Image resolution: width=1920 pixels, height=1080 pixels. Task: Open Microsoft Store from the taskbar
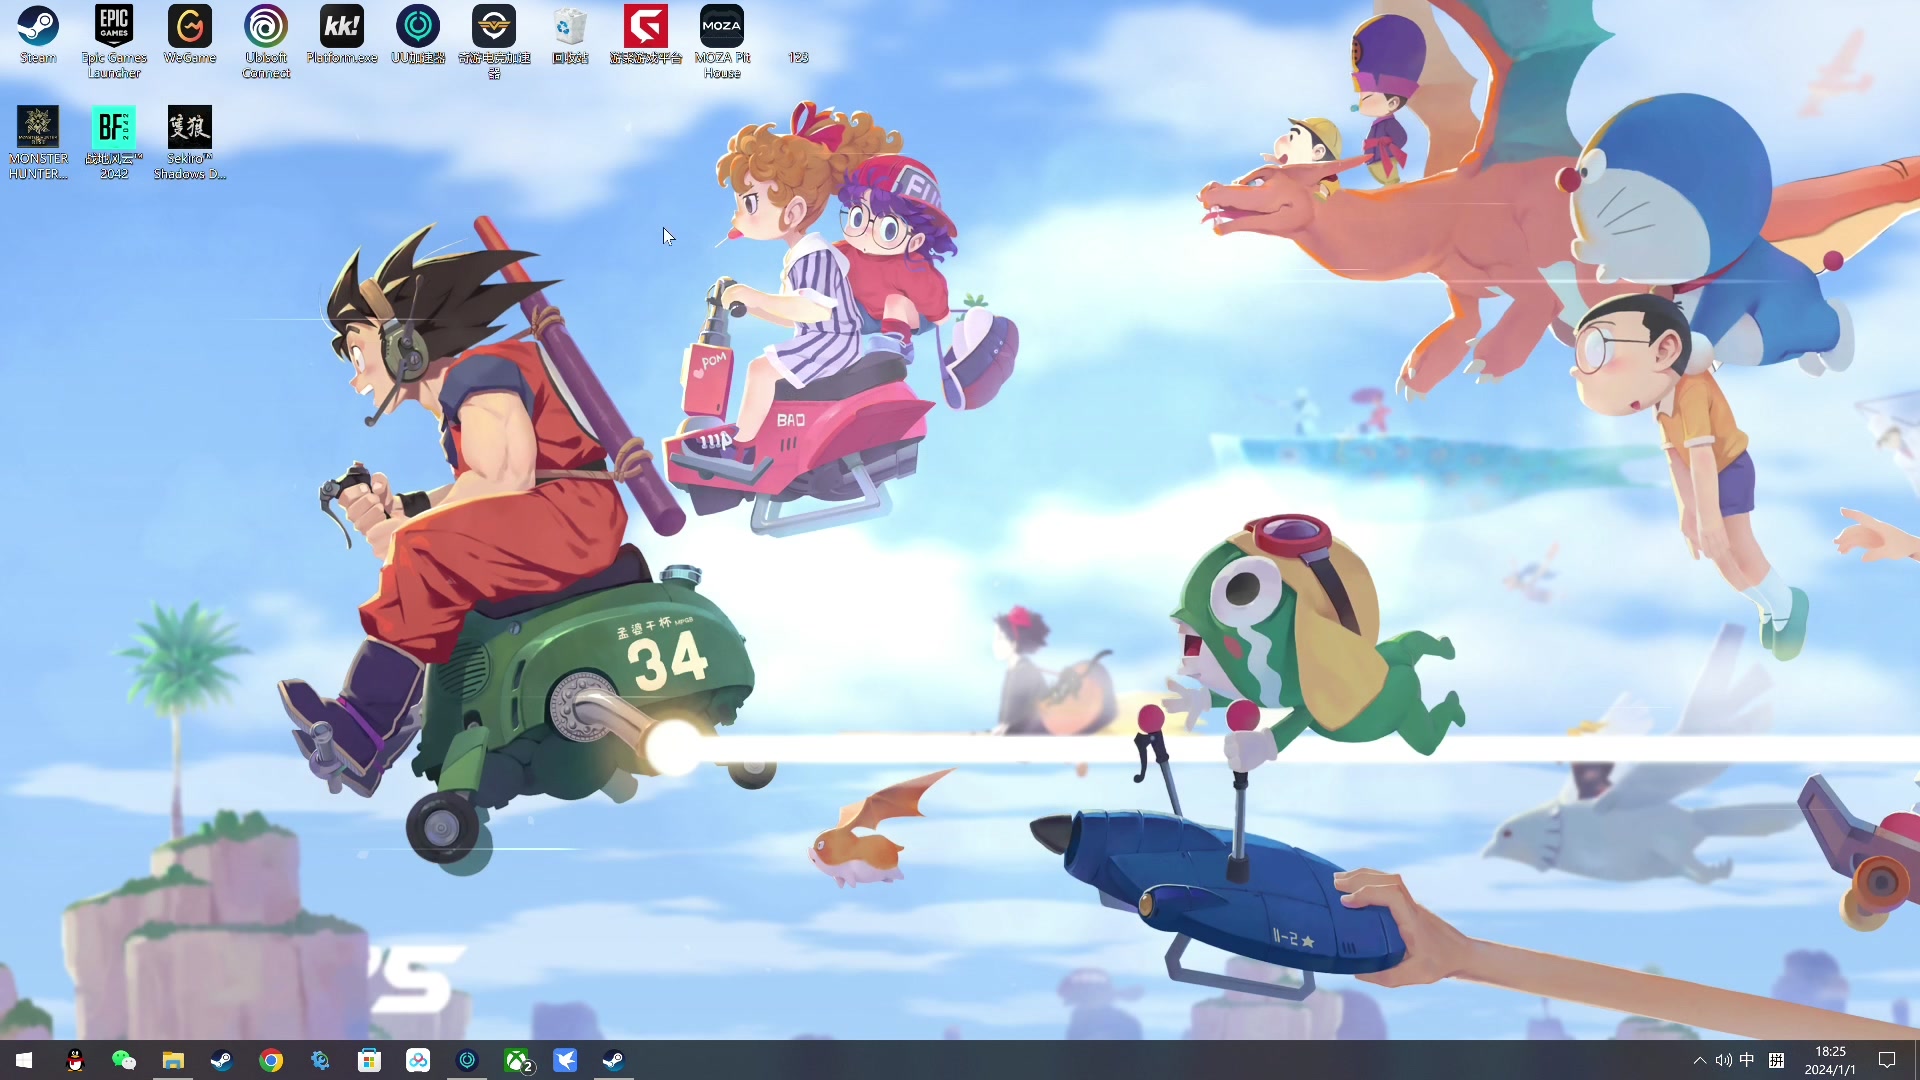click(369, 1060)
